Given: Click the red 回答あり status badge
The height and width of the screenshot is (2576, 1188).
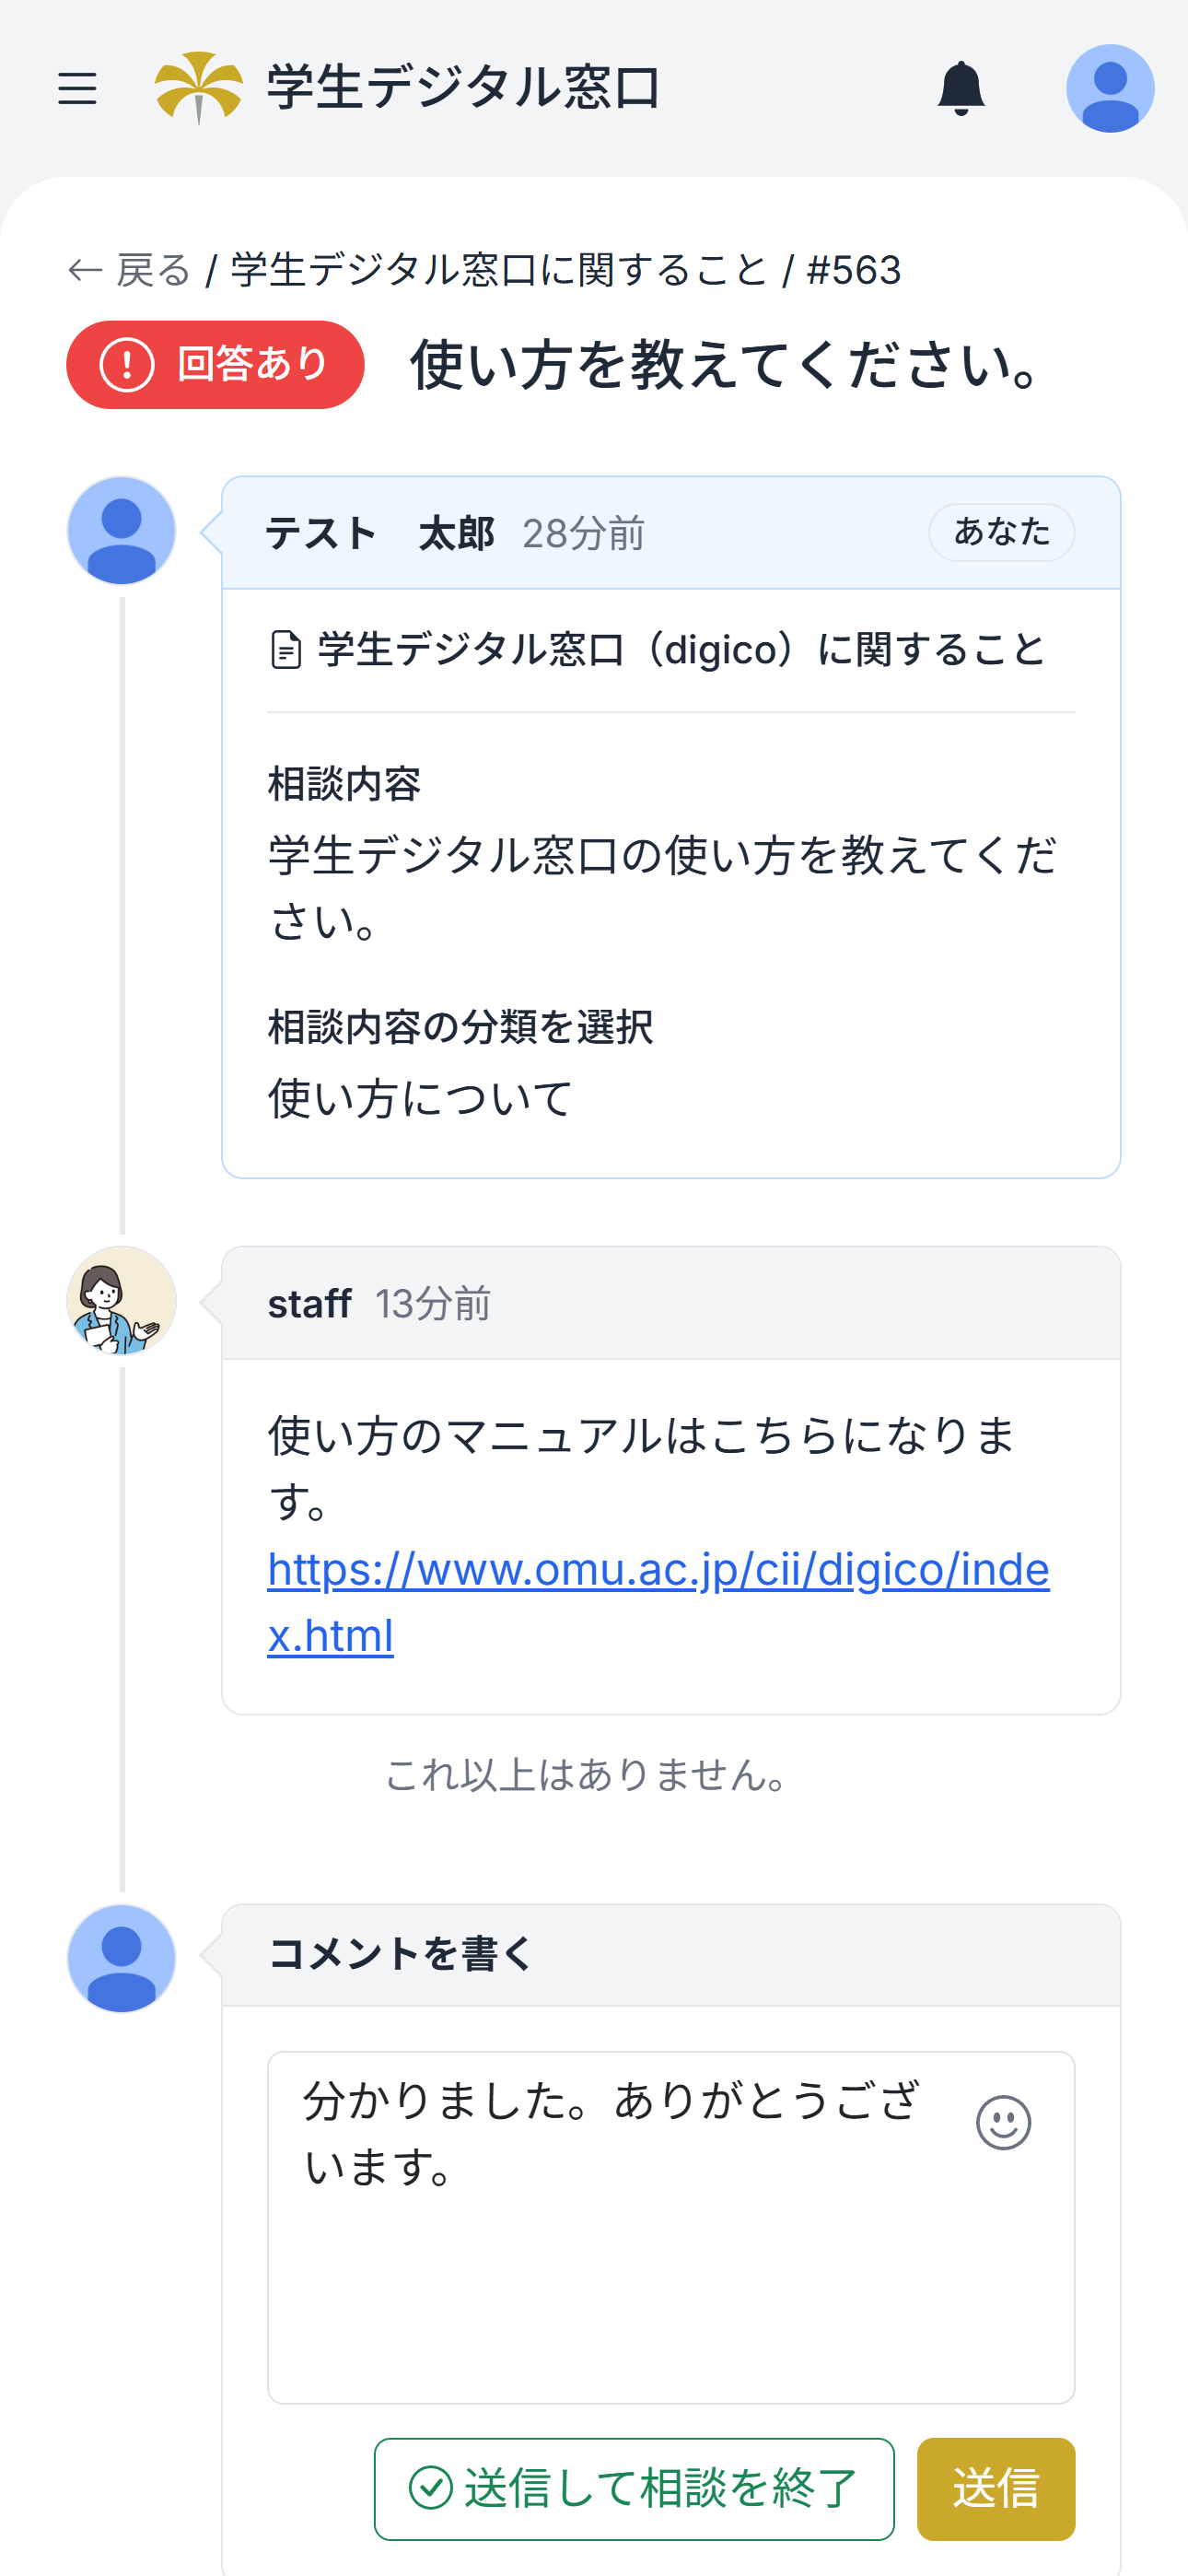Looking at the screenshot, I should pos(215,364).
